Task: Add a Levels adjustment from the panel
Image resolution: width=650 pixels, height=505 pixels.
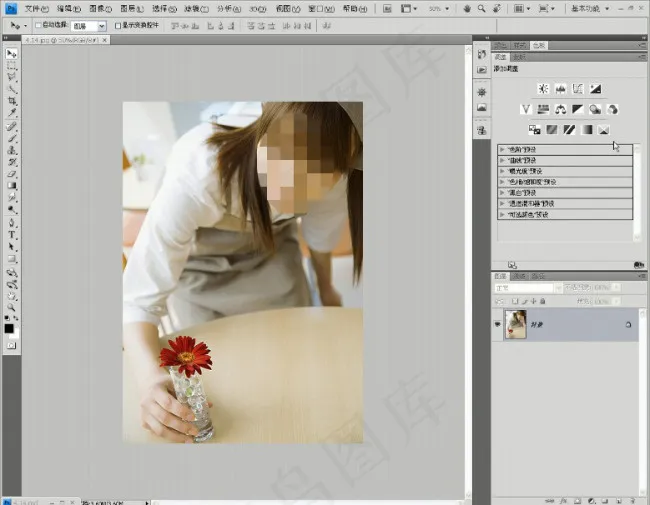Action: tap(560, 89)
